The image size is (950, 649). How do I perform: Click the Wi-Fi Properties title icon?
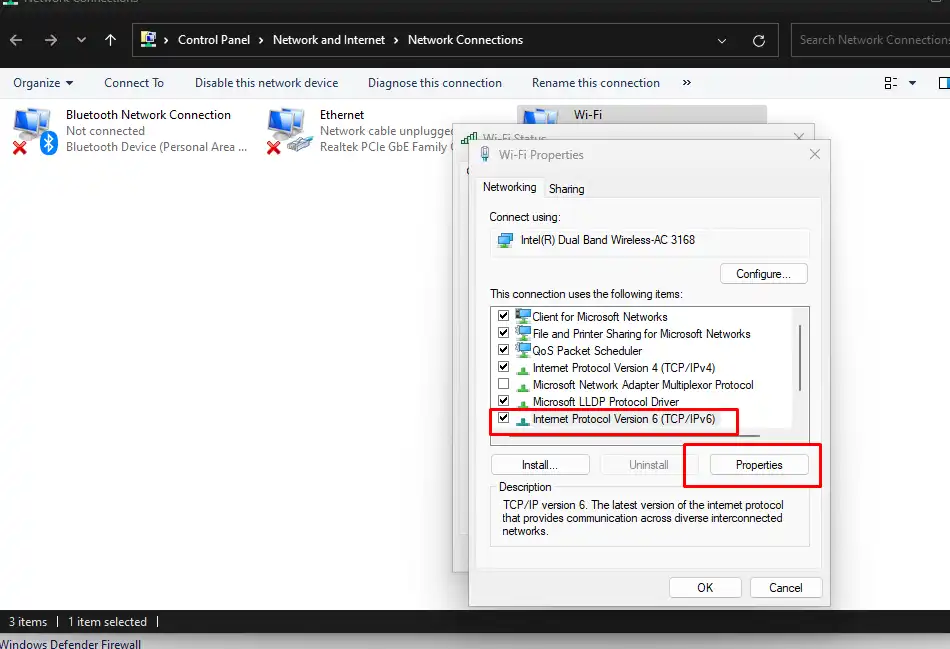tap(485, 155)
